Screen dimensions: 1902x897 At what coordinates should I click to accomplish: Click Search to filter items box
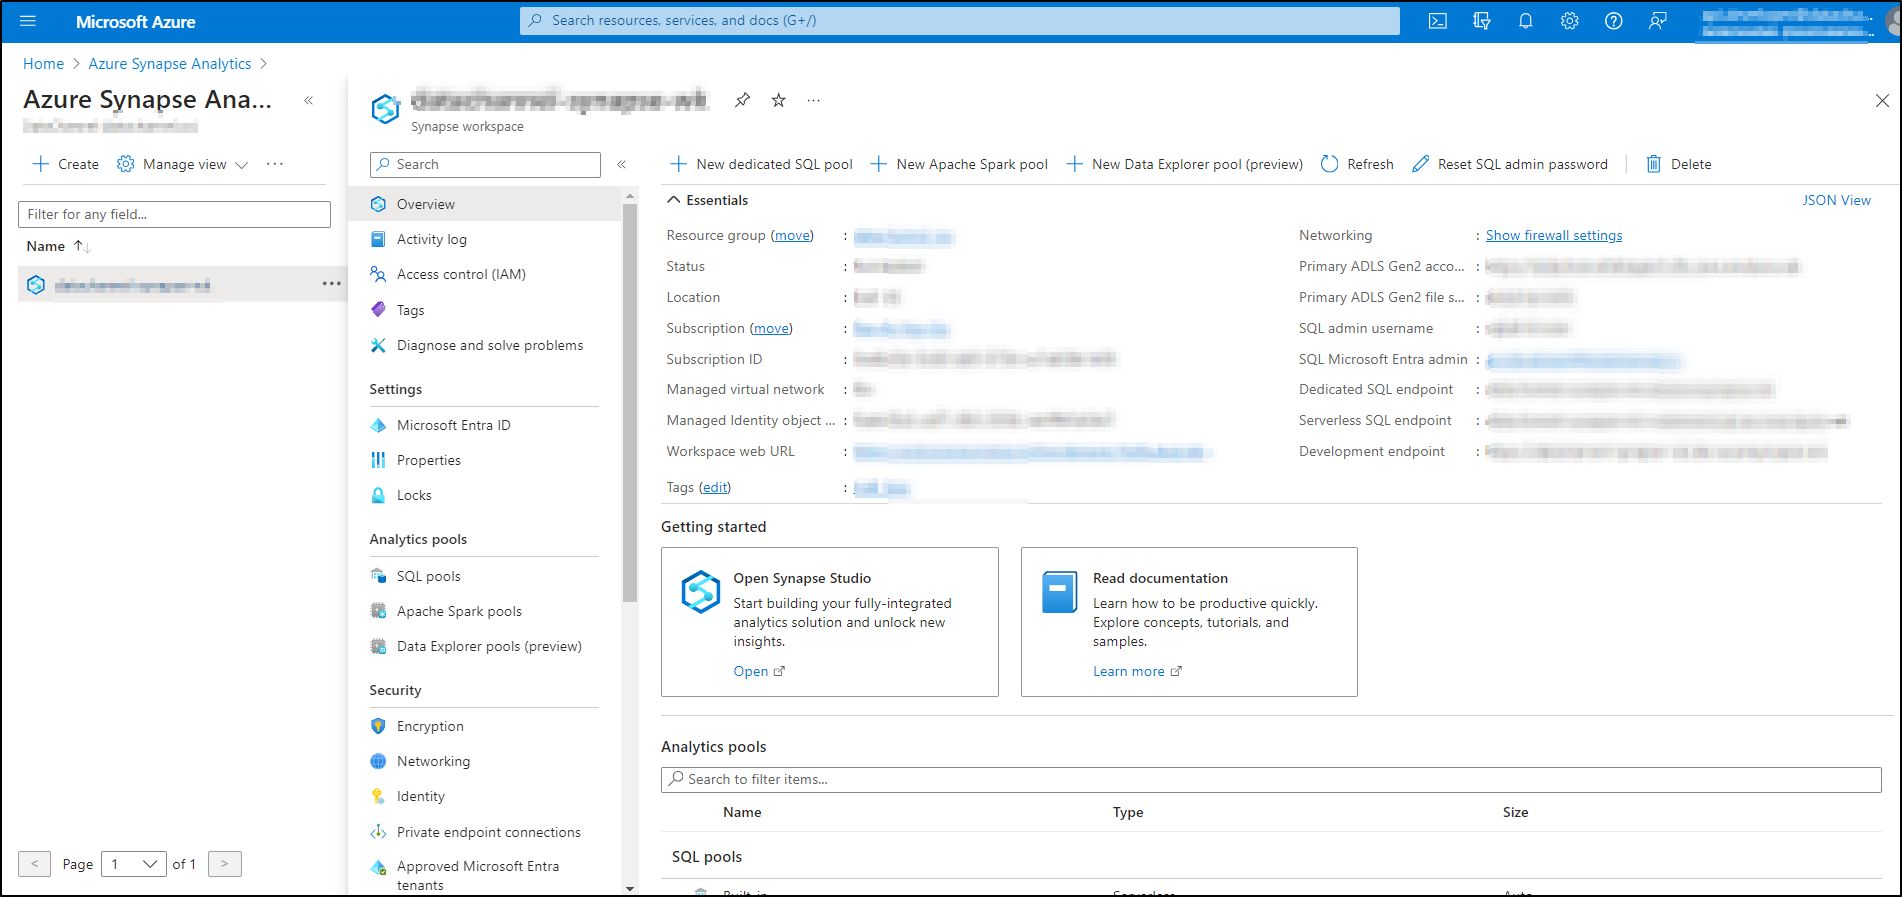[x=1271, y=779]
